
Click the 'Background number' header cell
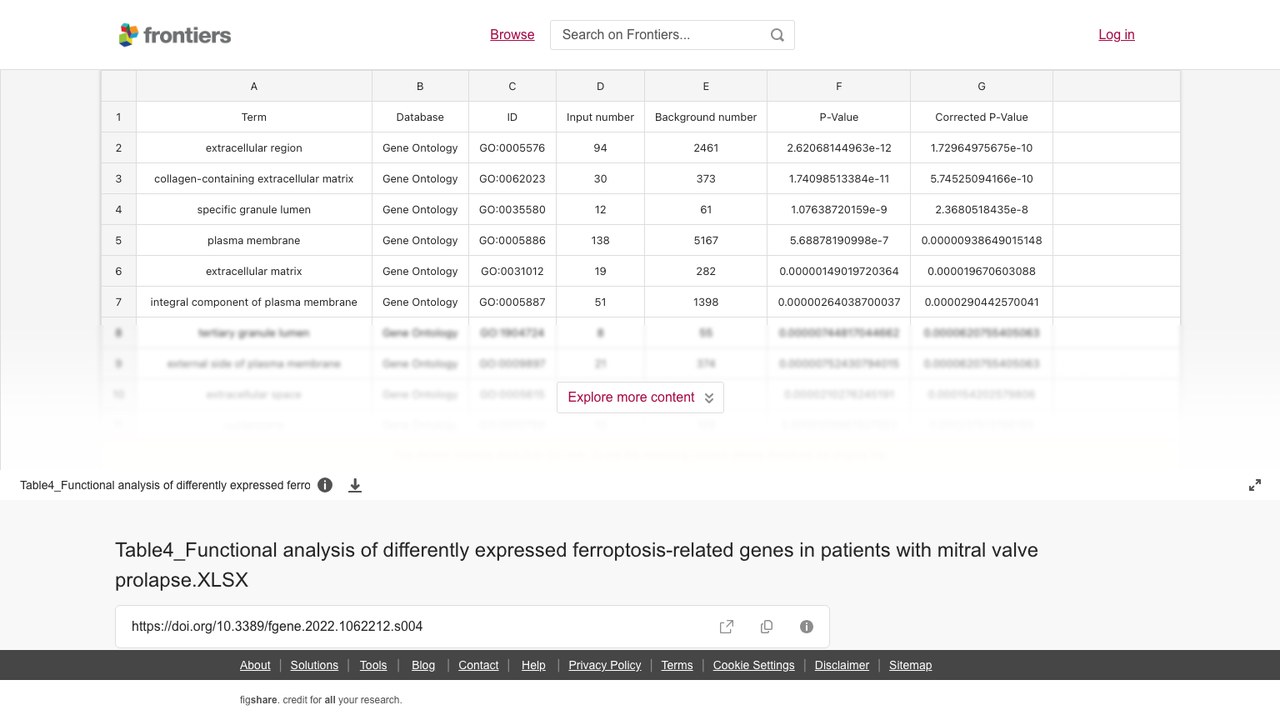pyautogui.click(x=706, y=117)
